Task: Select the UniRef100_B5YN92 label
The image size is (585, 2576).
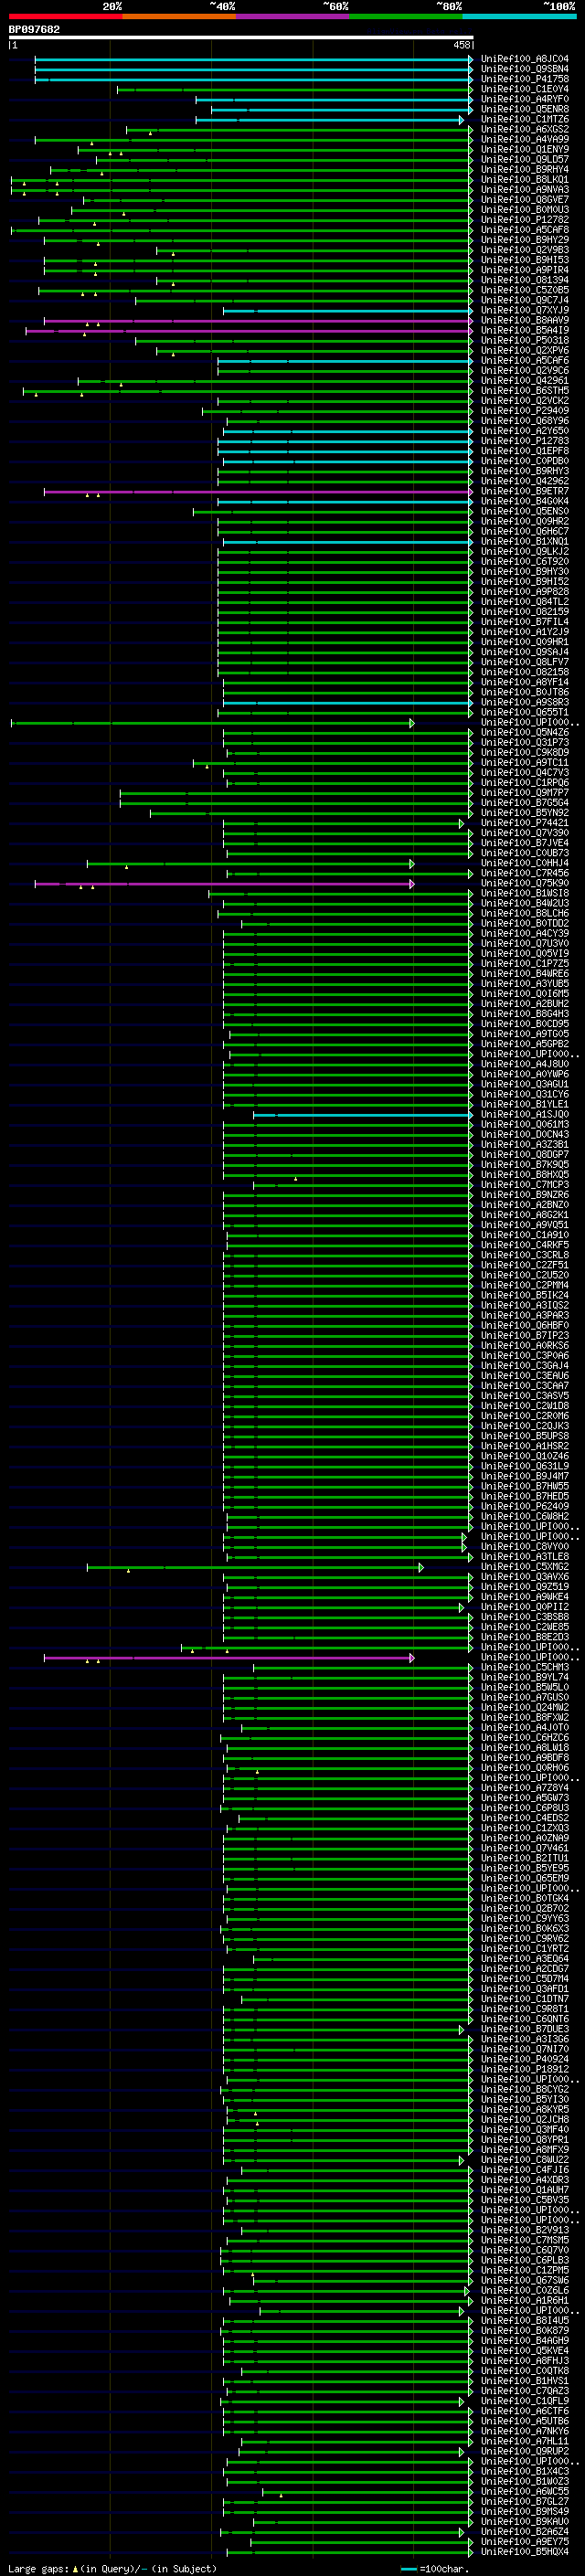Action: point(525,813)
